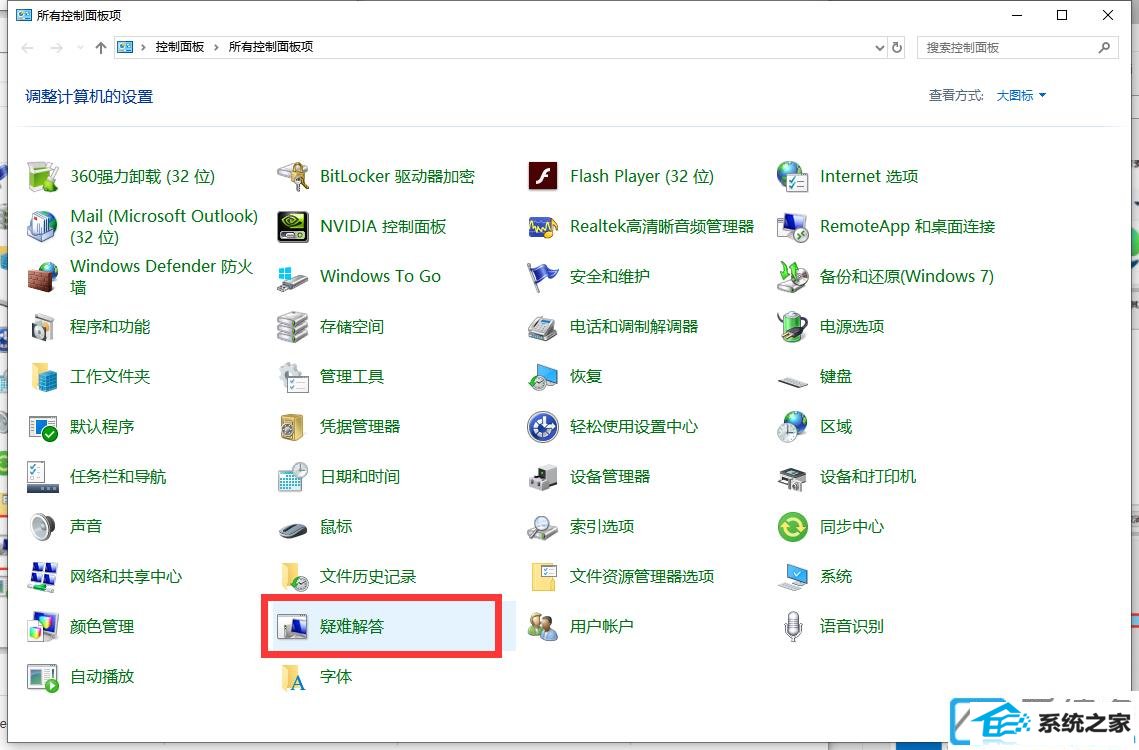Open the 键盘 keyboard icon

[793, 380]
